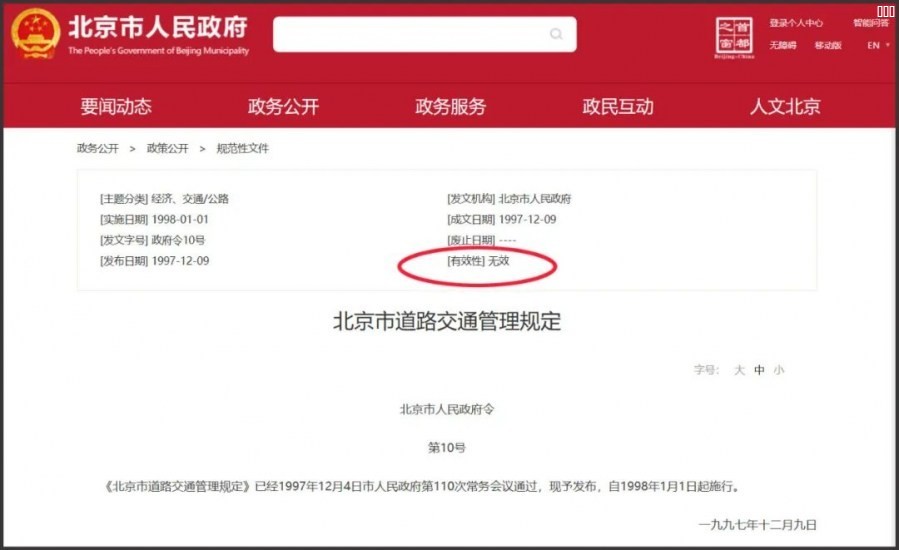Click the 无障碍 accessibility link

tap(782, 45)
